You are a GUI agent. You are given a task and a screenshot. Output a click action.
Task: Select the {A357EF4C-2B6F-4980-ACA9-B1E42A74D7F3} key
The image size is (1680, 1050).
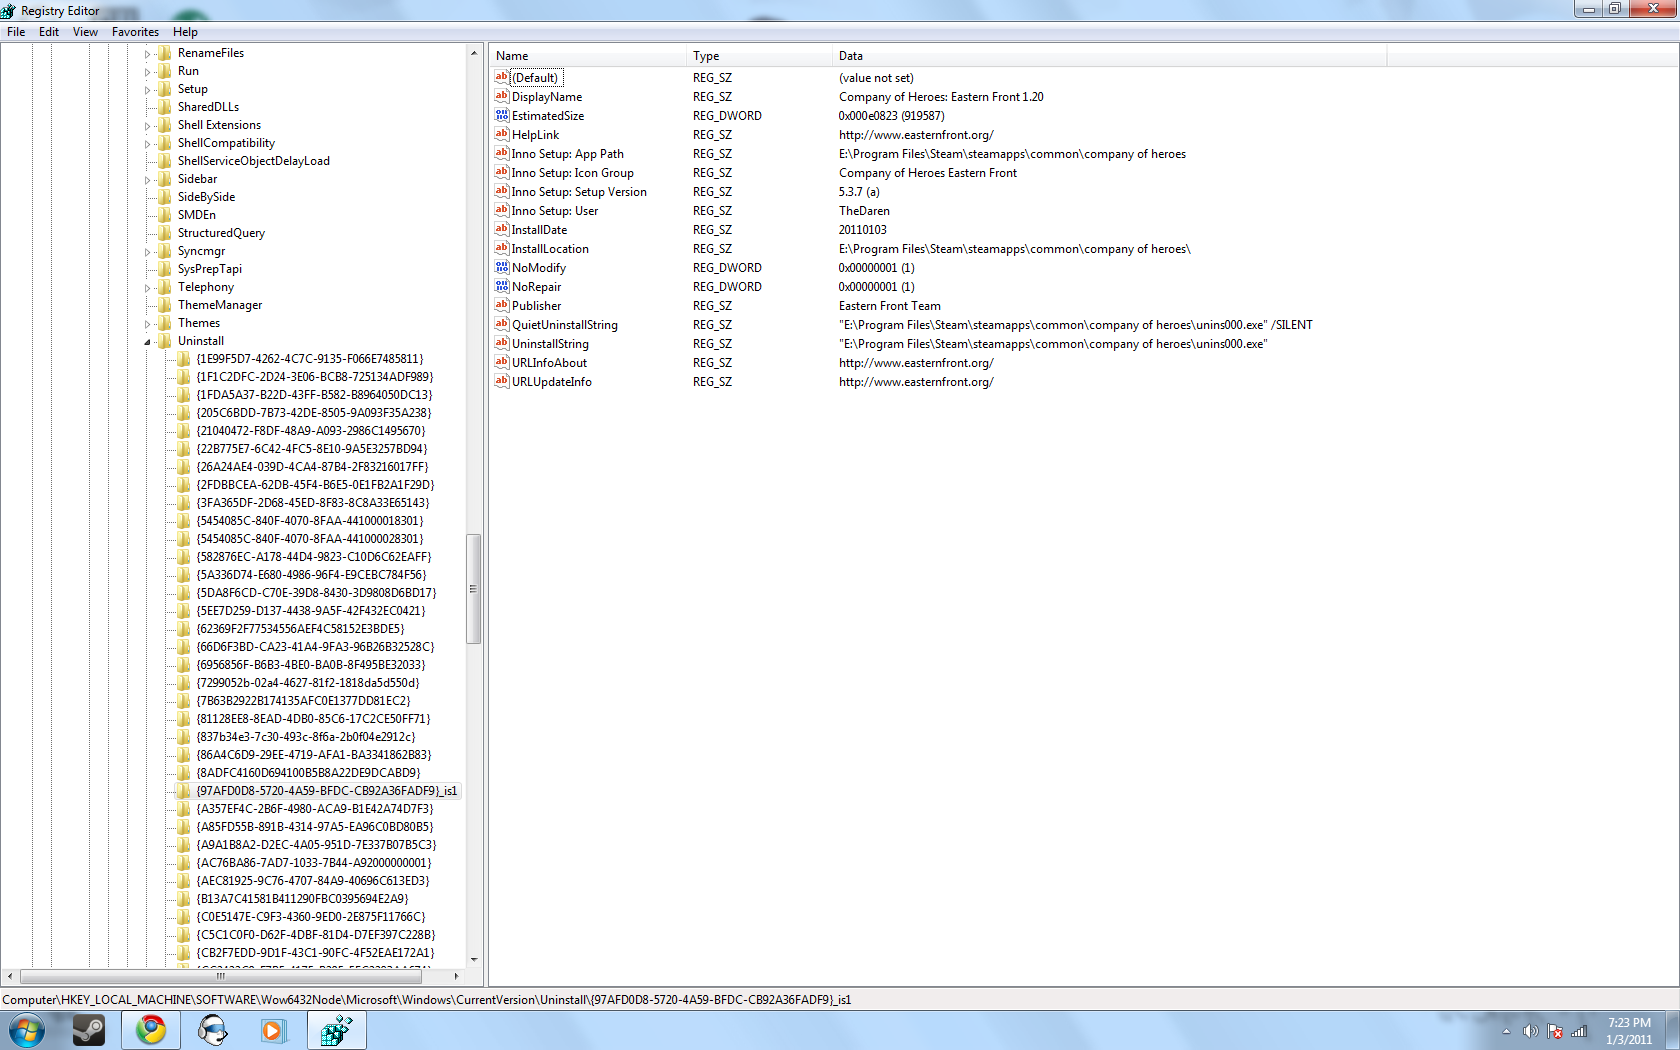pos(315,809)
